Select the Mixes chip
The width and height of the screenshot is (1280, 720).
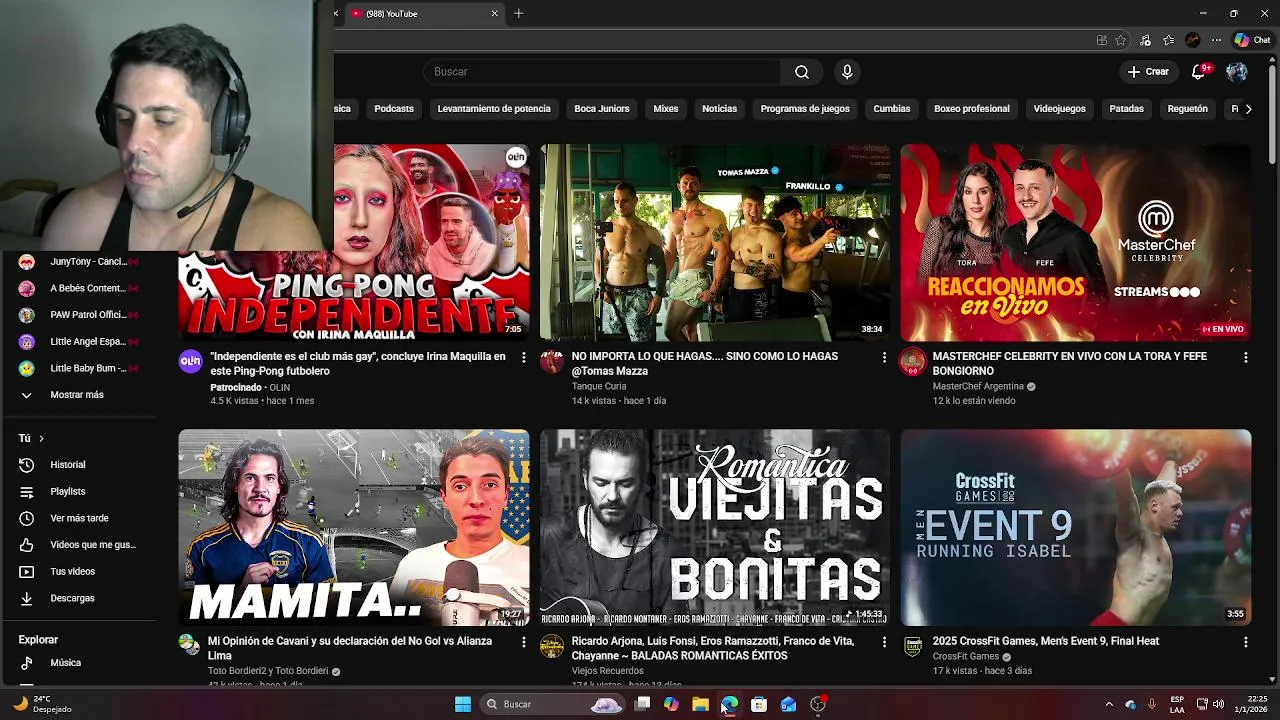pos(666,109)
